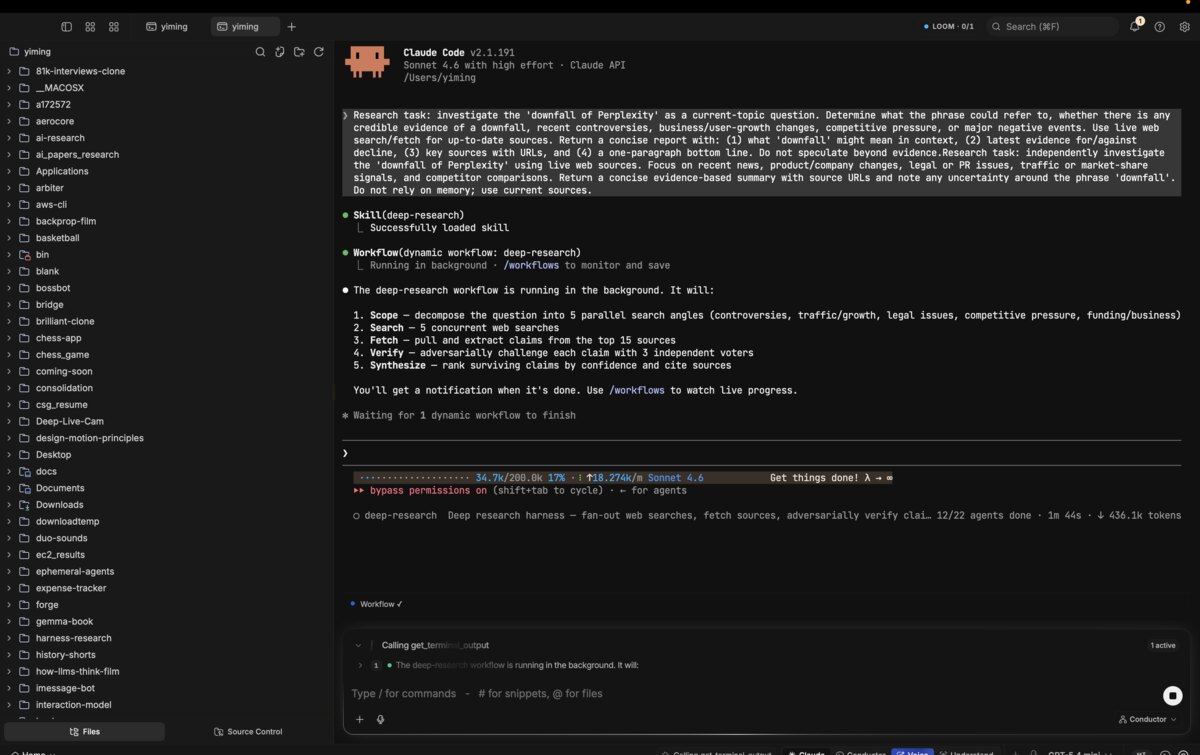Expand the brilliant-clone folder chevron

(9, 321)
